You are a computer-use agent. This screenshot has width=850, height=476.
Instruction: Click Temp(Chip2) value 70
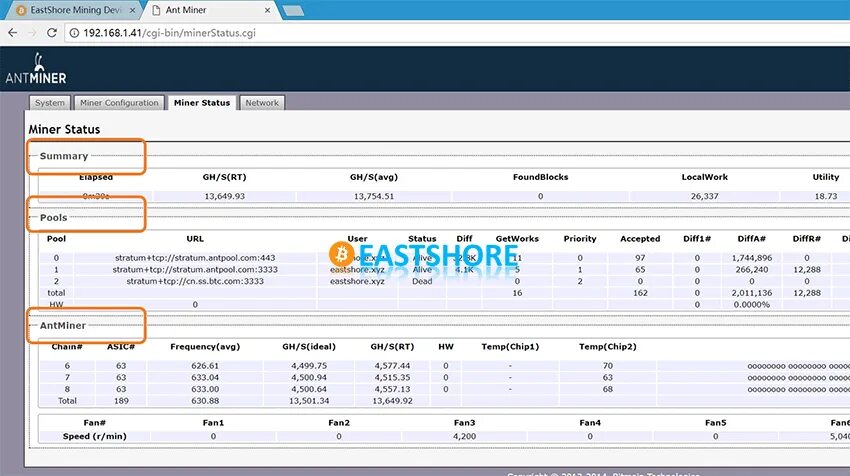click(608, 366)
